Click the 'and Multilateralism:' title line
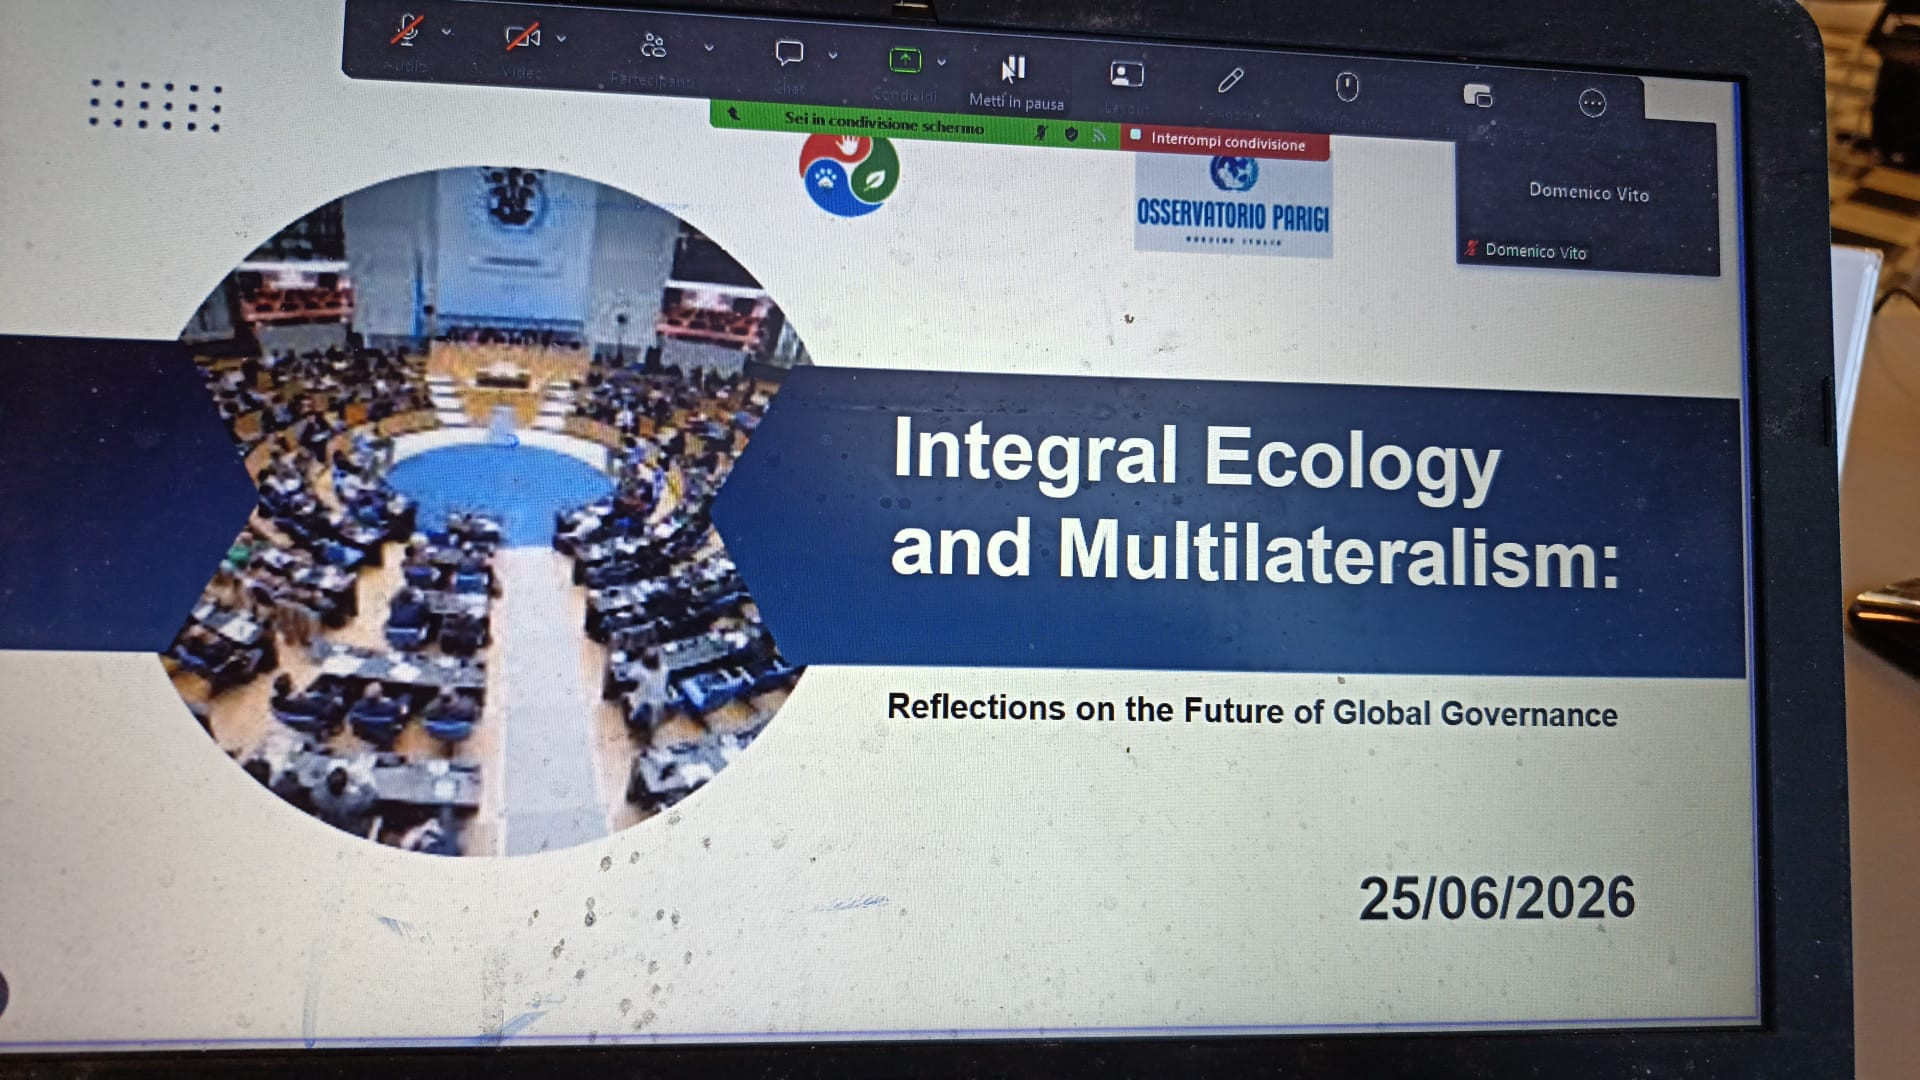This screenshot has height=1080, width=1920. coord(1254,552)
